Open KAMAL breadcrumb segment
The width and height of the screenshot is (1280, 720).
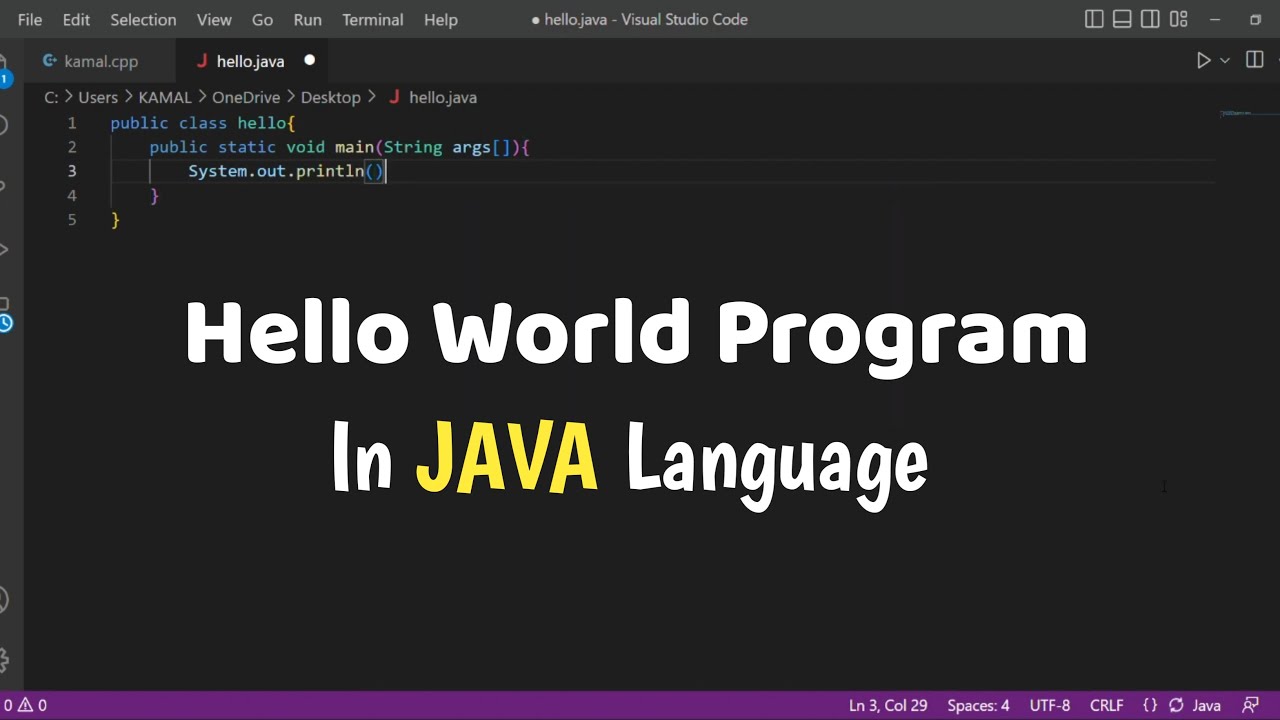tap(165, 97)
